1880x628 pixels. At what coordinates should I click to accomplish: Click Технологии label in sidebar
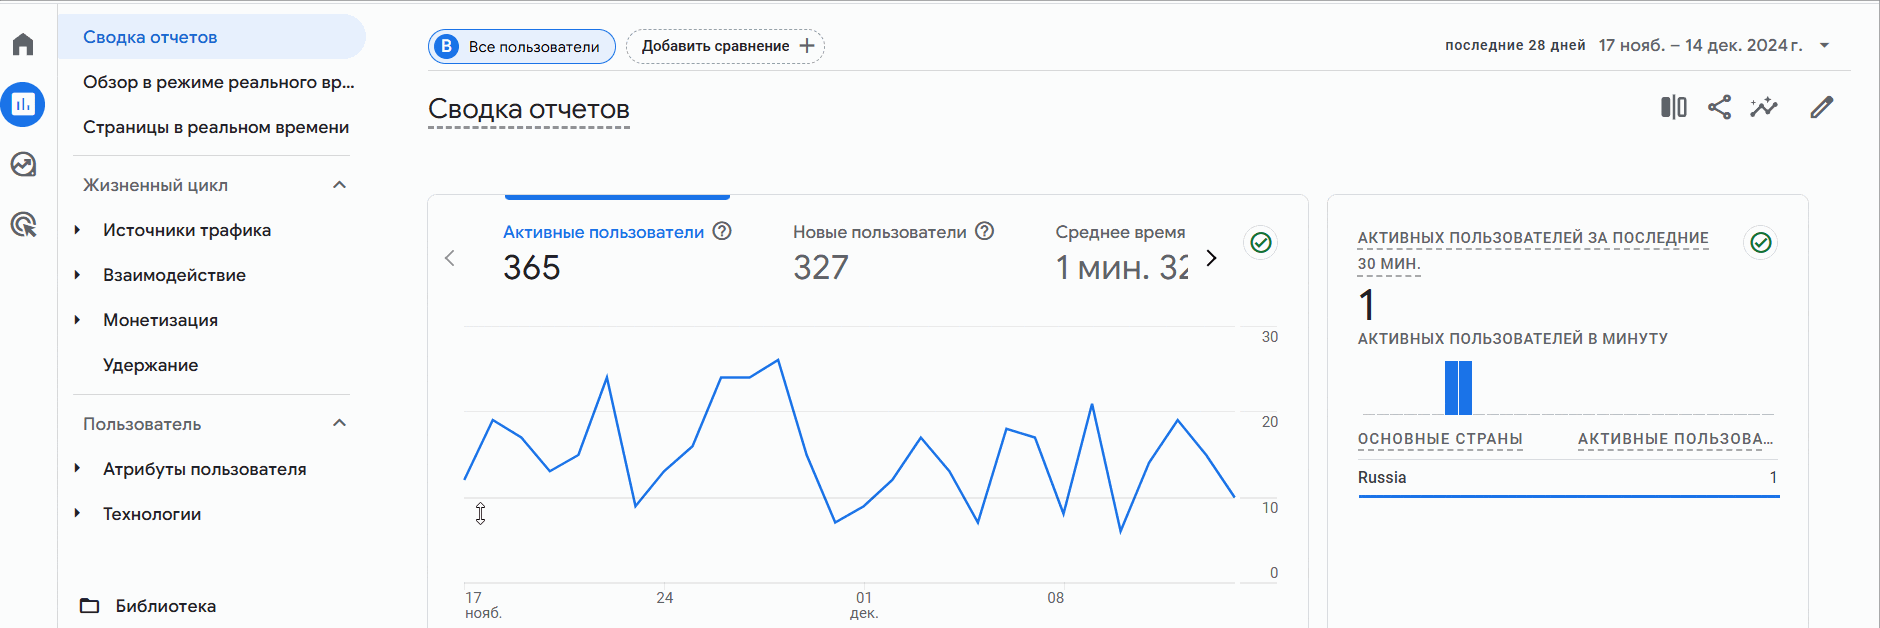coord(152,514)
